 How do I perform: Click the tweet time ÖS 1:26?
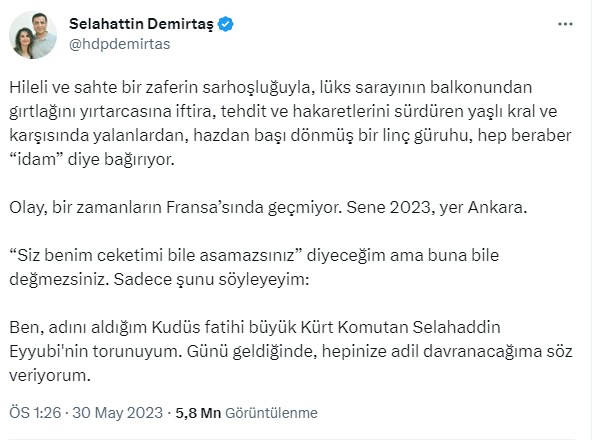coord(38,412)
